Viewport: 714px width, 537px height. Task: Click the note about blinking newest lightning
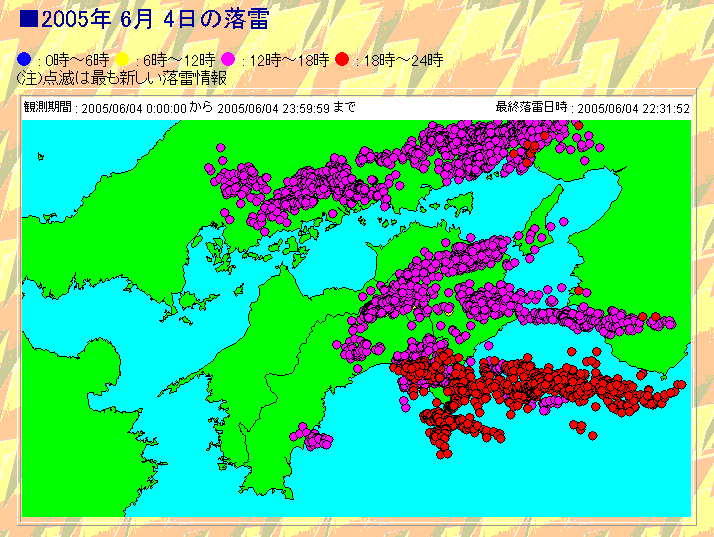click(121, 78)
